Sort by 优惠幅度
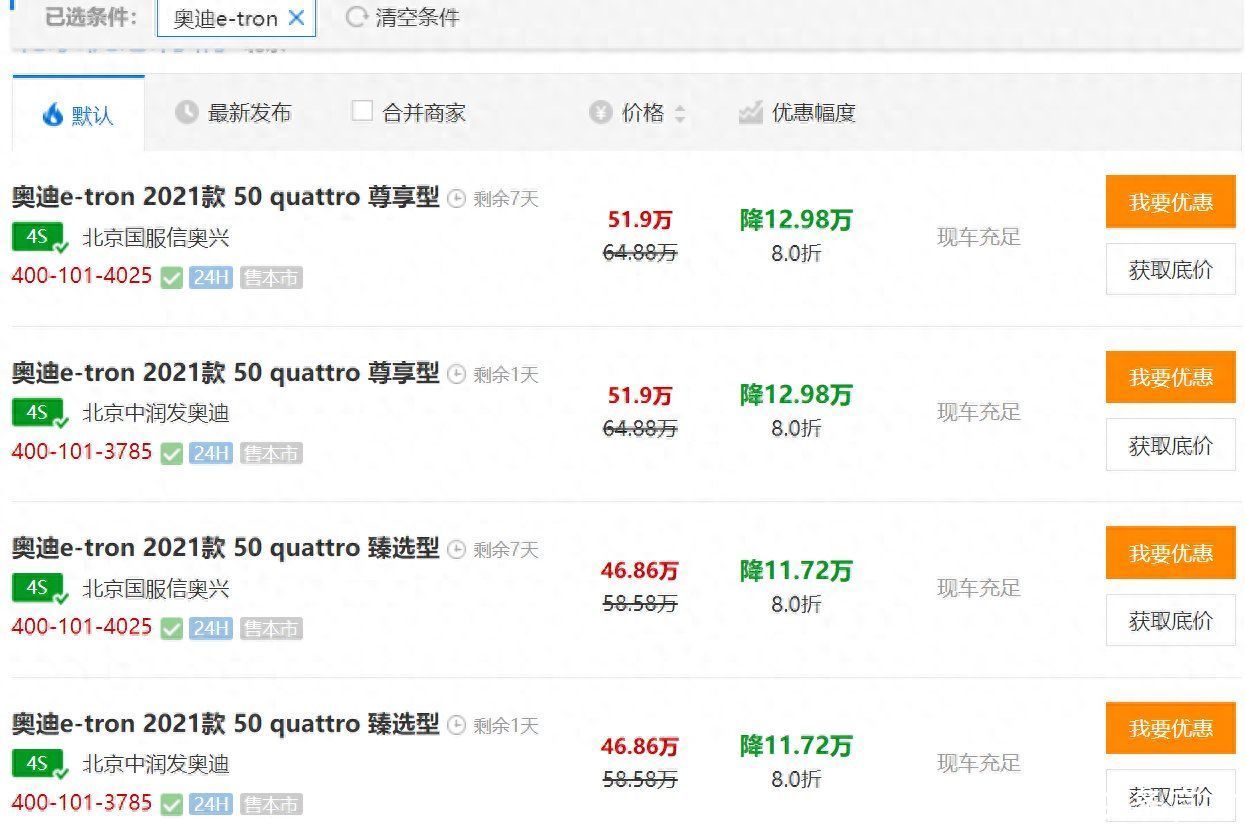Image resolution: width=1245 pixels, height=828 pixels. (814, 113)
